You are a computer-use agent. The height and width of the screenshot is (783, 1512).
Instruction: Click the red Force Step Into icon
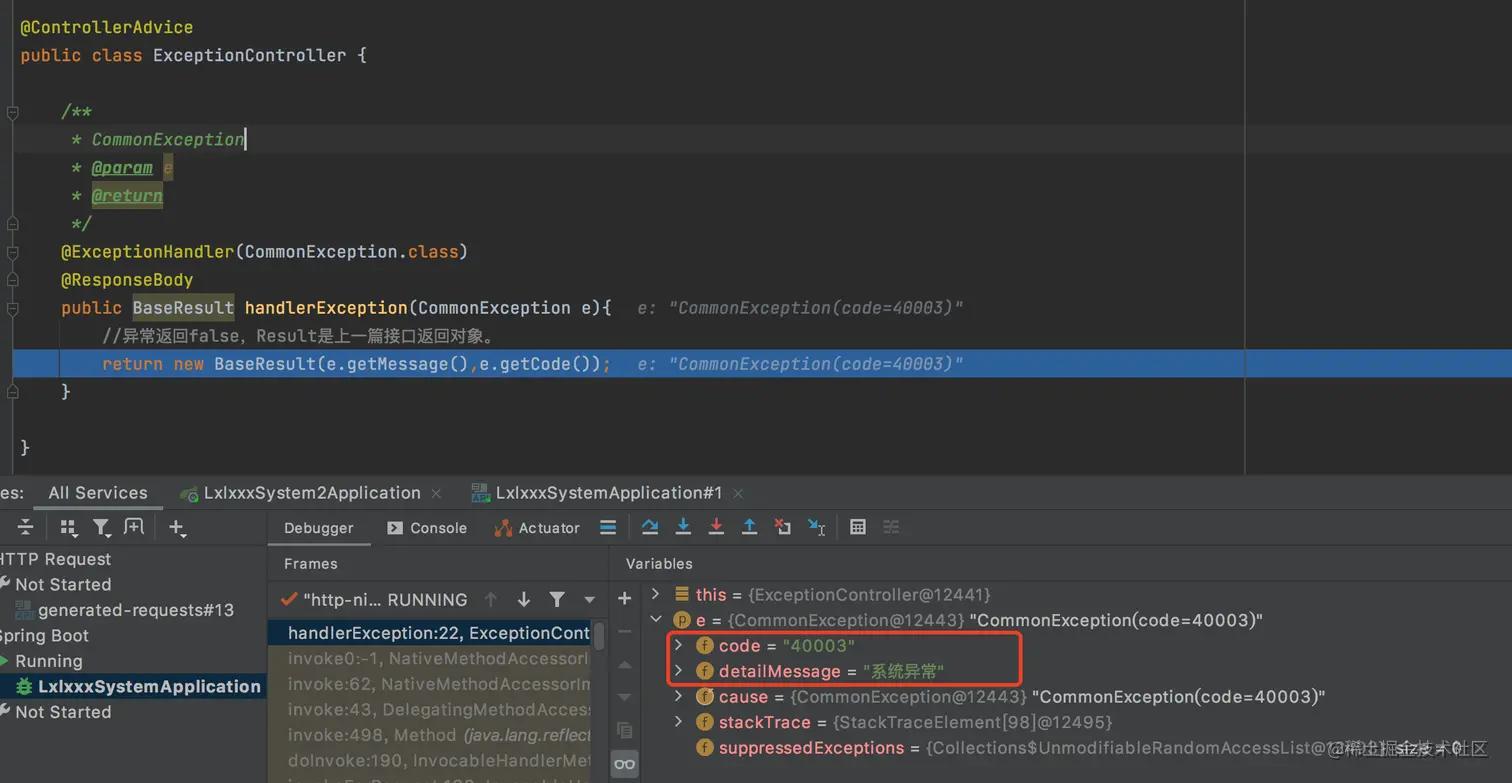coord(716,527)
